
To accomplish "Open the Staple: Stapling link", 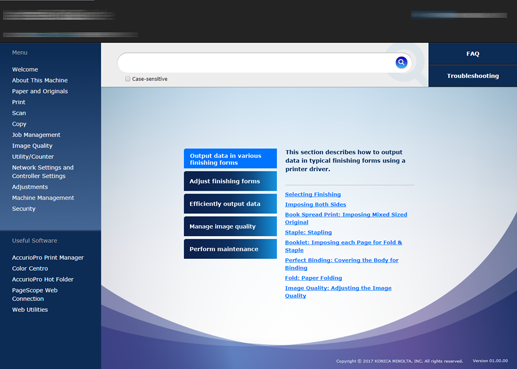I will (x=308, y=232).
